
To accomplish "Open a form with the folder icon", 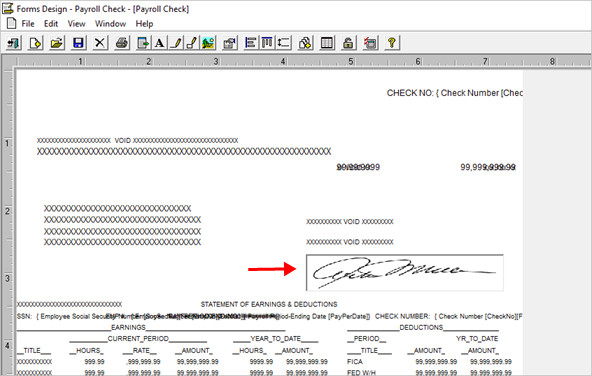I will click(57, 43).
